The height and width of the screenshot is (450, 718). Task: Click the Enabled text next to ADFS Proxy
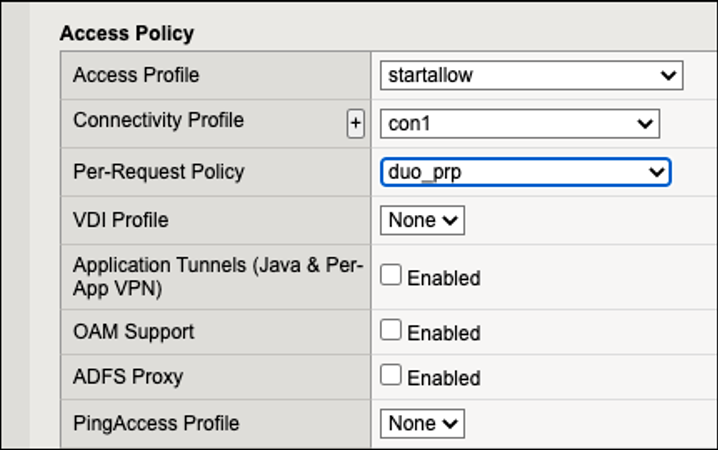[443, 378]
